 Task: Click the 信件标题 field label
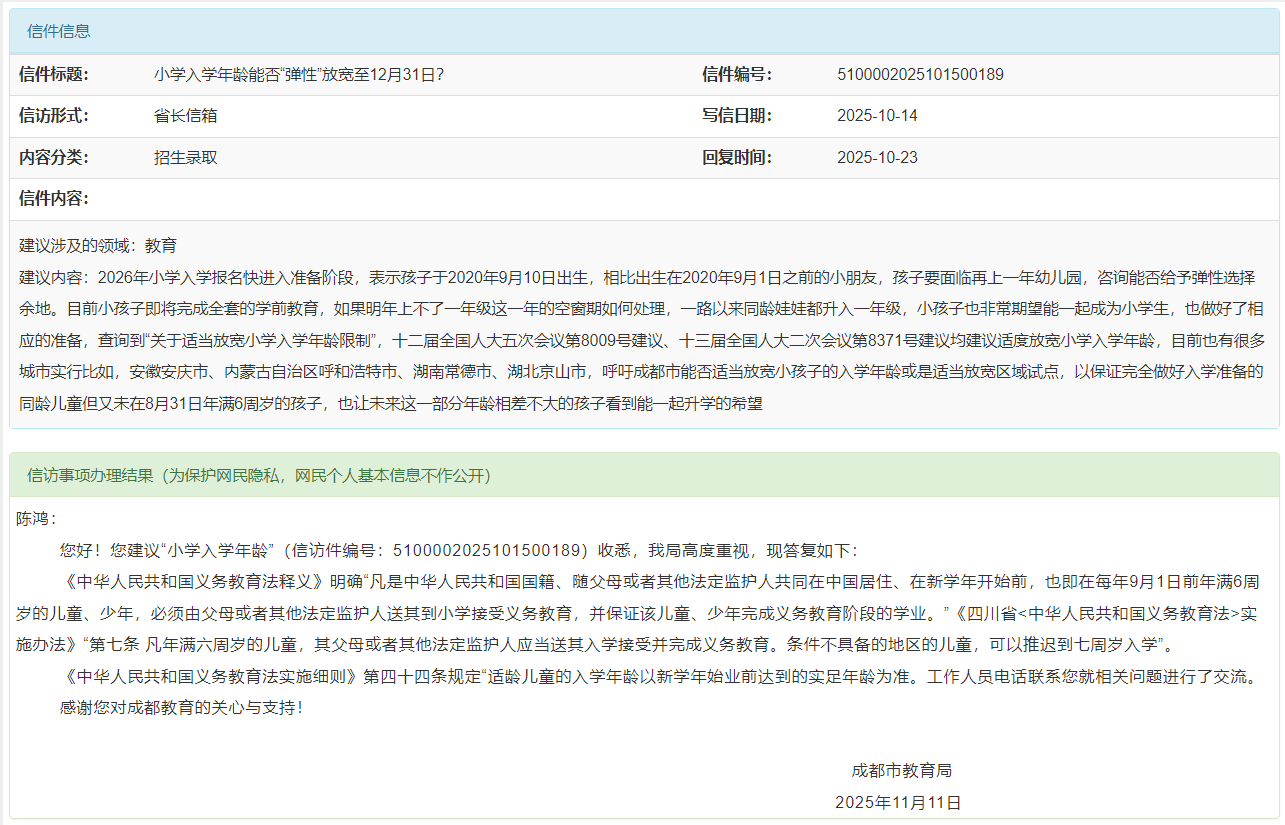click(54, 74)
